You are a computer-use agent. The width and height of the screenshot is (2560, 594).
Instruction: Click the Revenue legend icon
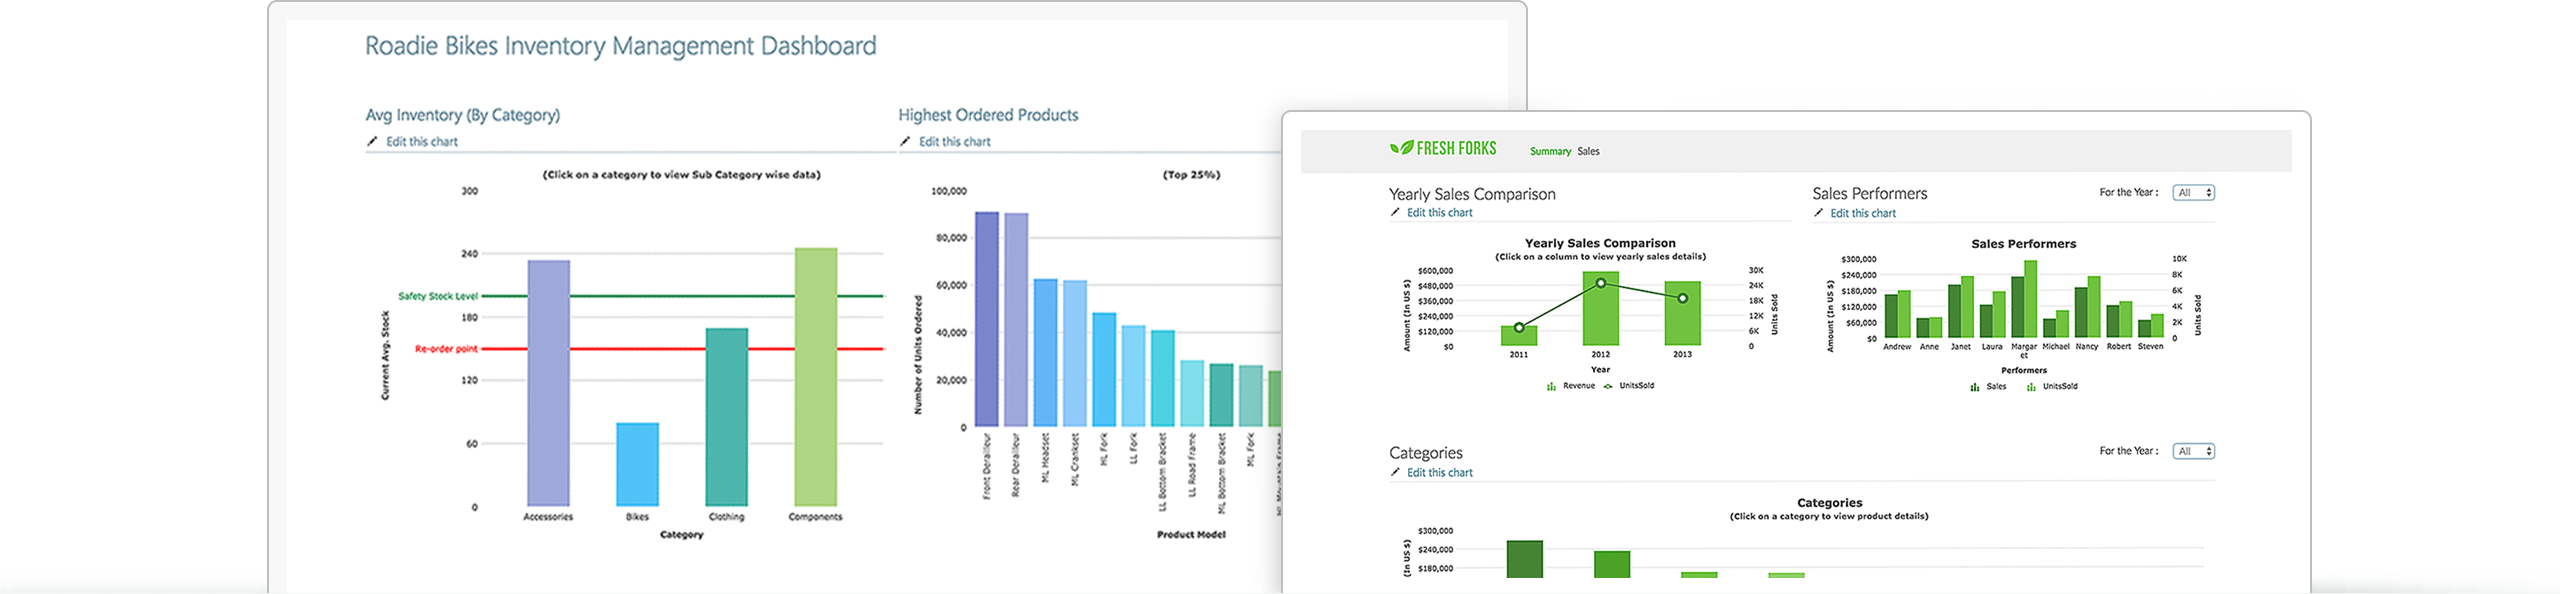[x=1551, y=386]
